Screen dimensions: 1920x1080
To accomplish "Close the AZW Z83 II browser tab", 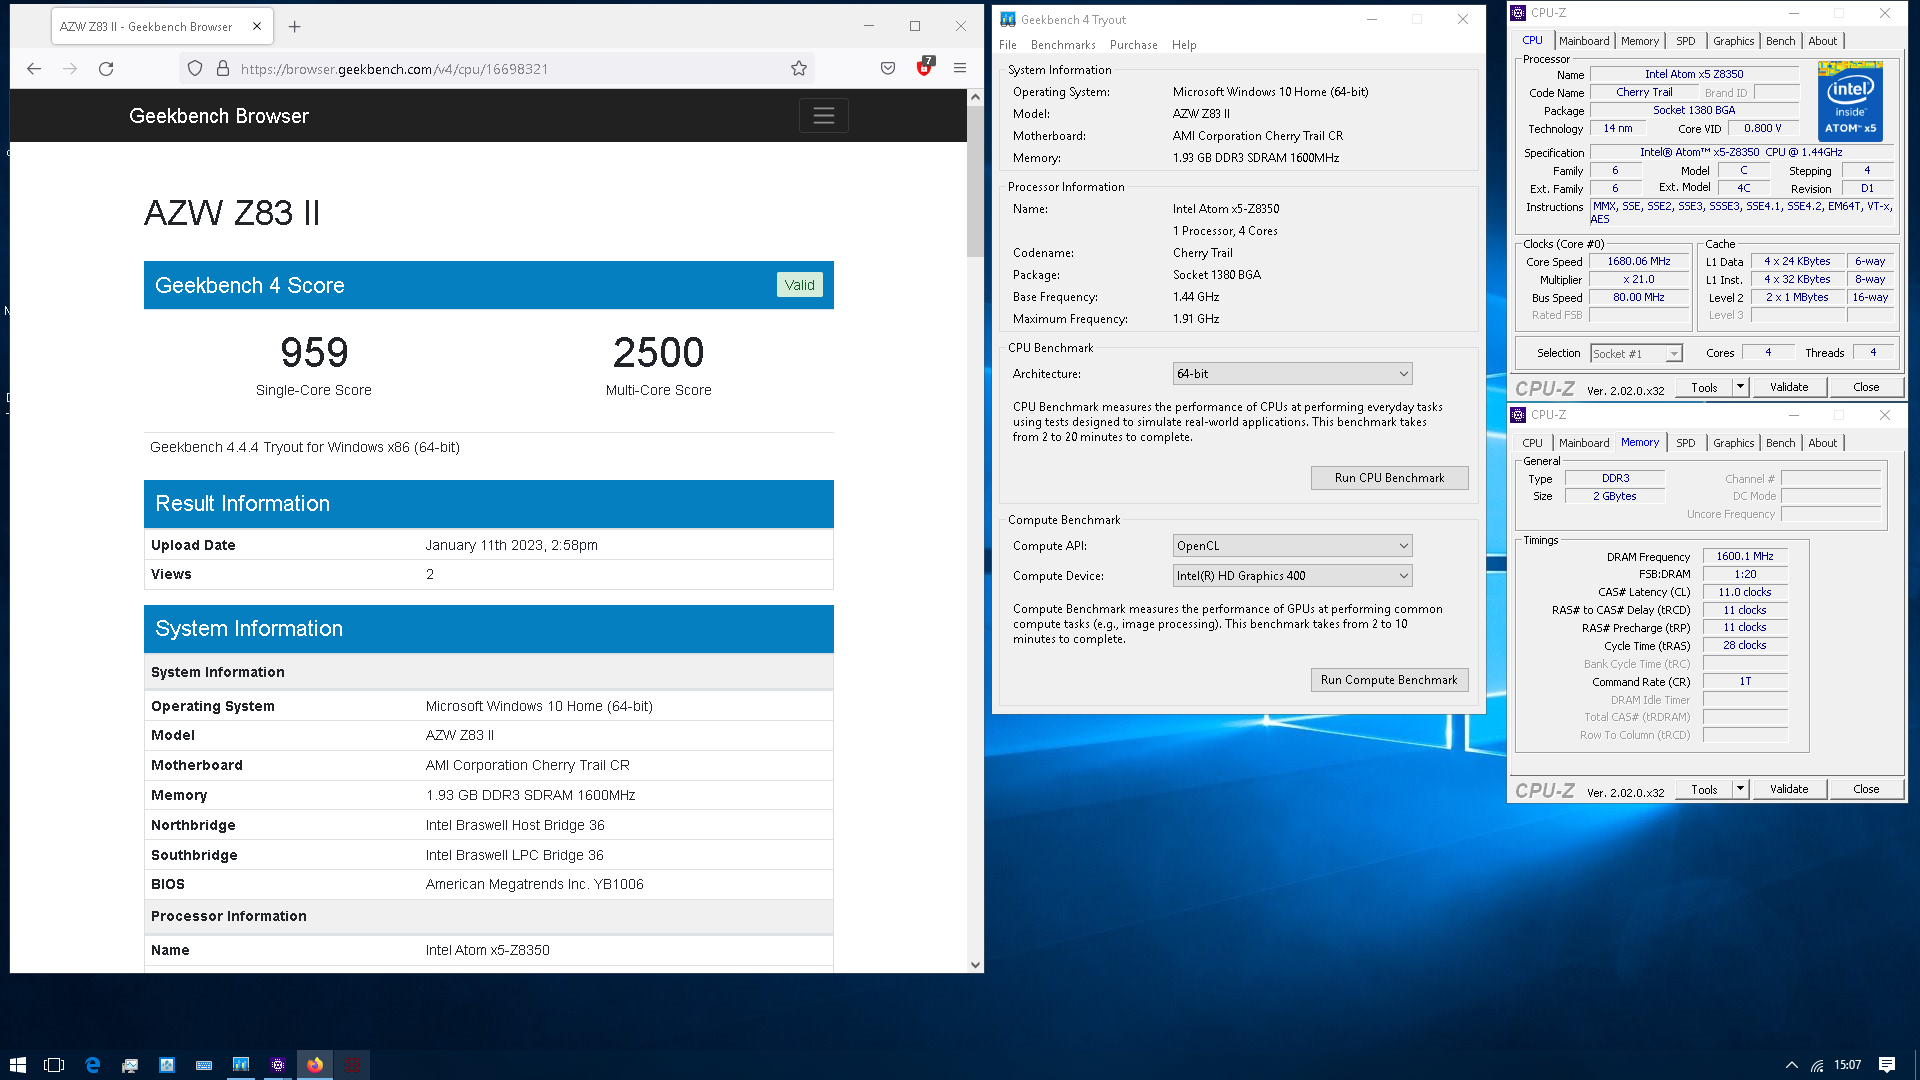I will click(257, 27).
